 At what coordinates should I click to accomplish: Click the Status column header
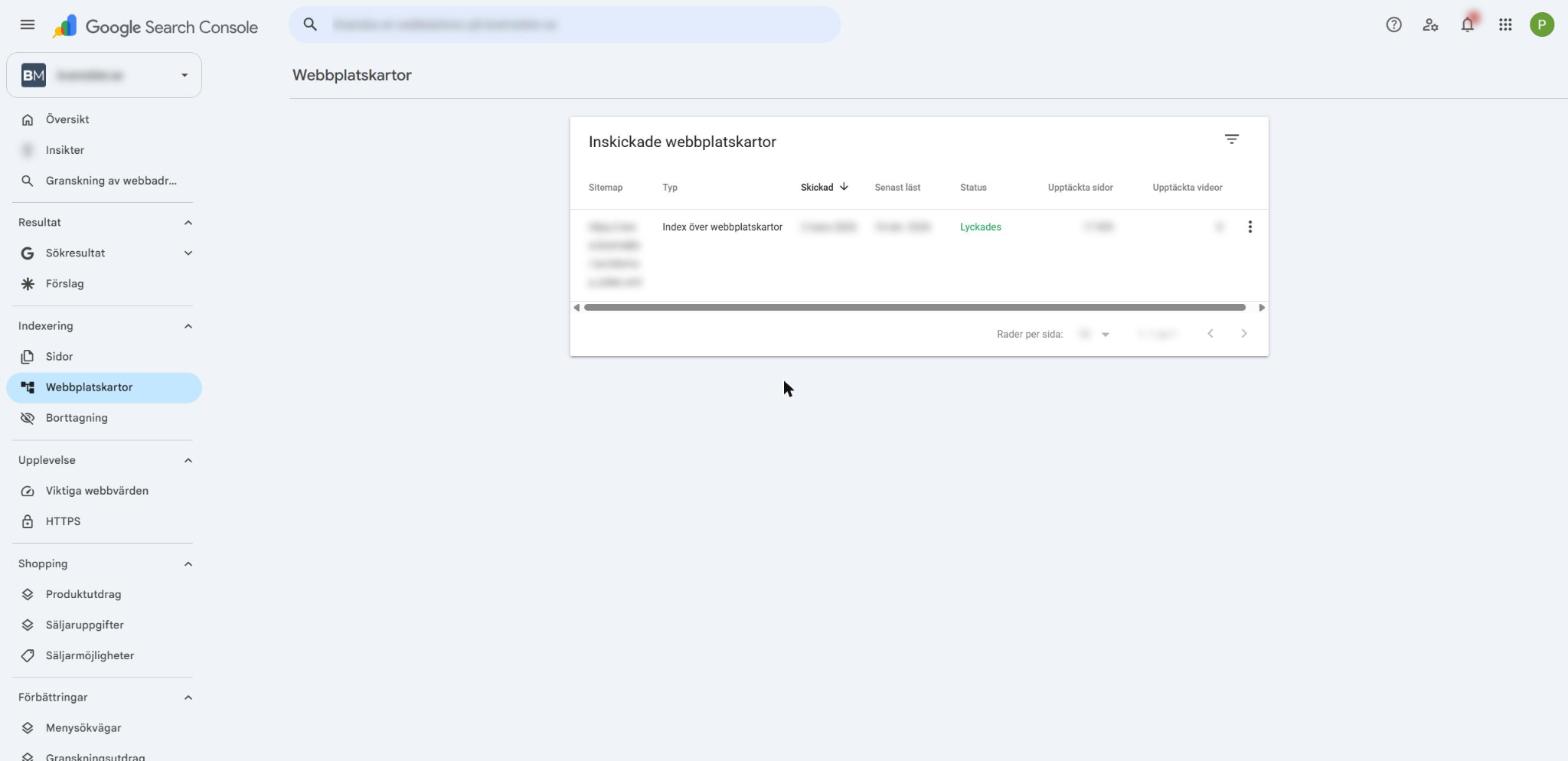coord(973,187)
